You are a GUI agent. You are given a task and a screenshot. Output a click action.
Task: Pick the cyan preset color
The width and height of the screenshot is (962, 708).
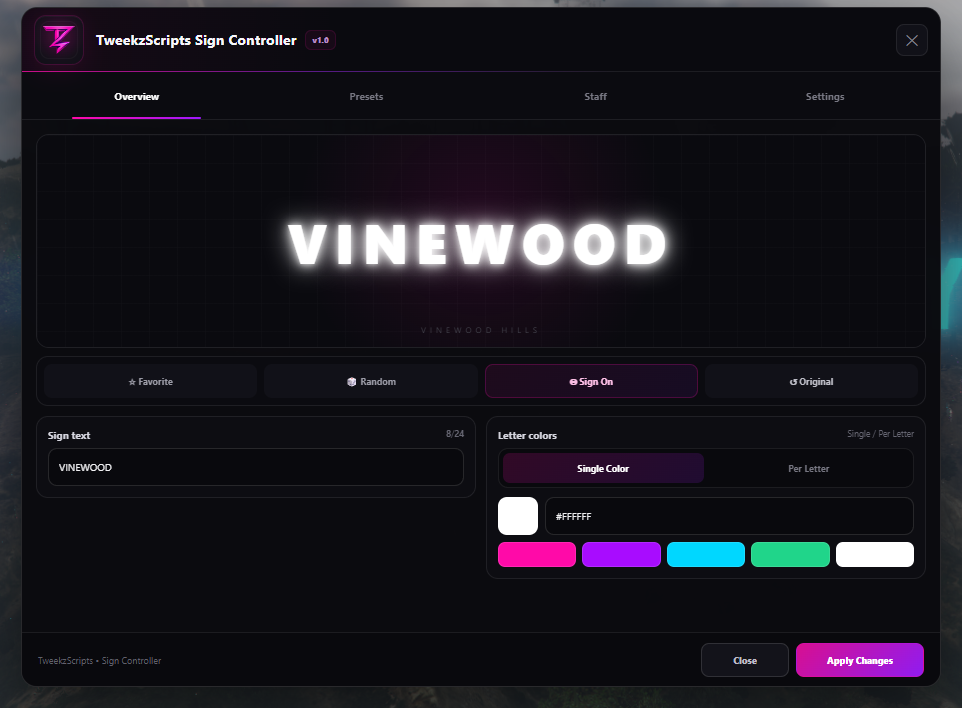pyautogui.click(x=706, y=555)
